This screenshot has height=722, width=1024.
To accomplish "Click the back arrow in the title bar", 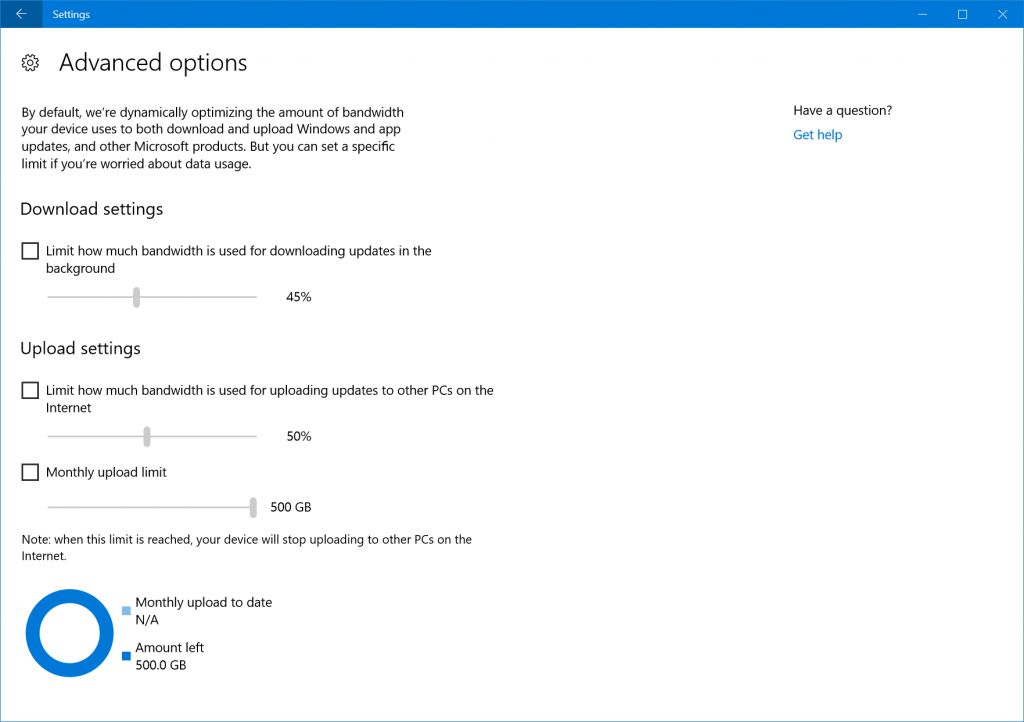I will click(21, 14).
